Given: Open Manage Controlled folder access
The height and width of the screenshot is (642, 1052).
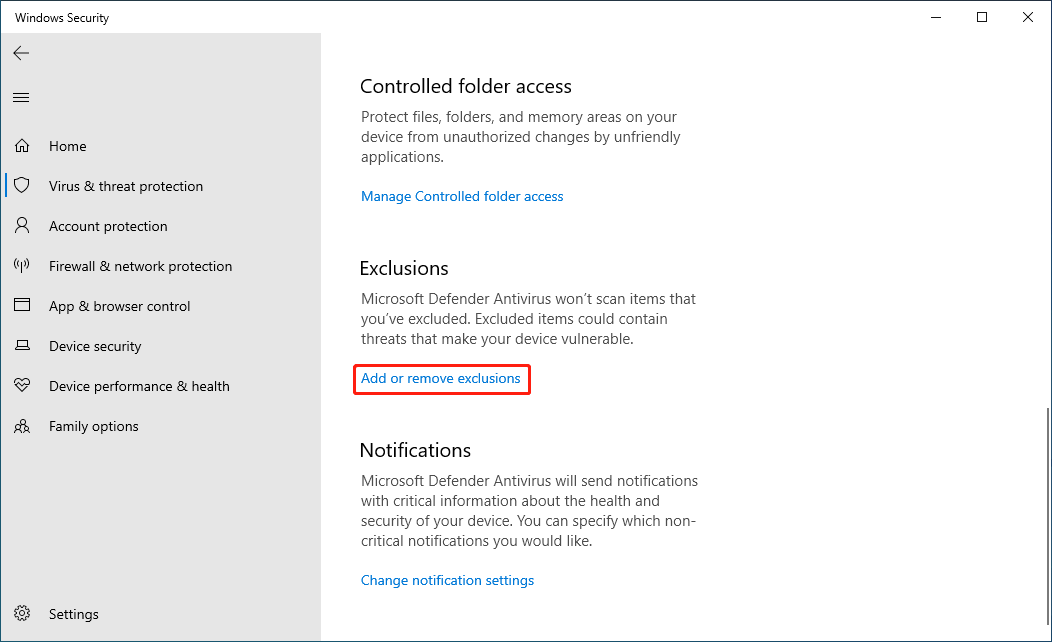Looking at the screenshot, I should (x=462, y=196).
